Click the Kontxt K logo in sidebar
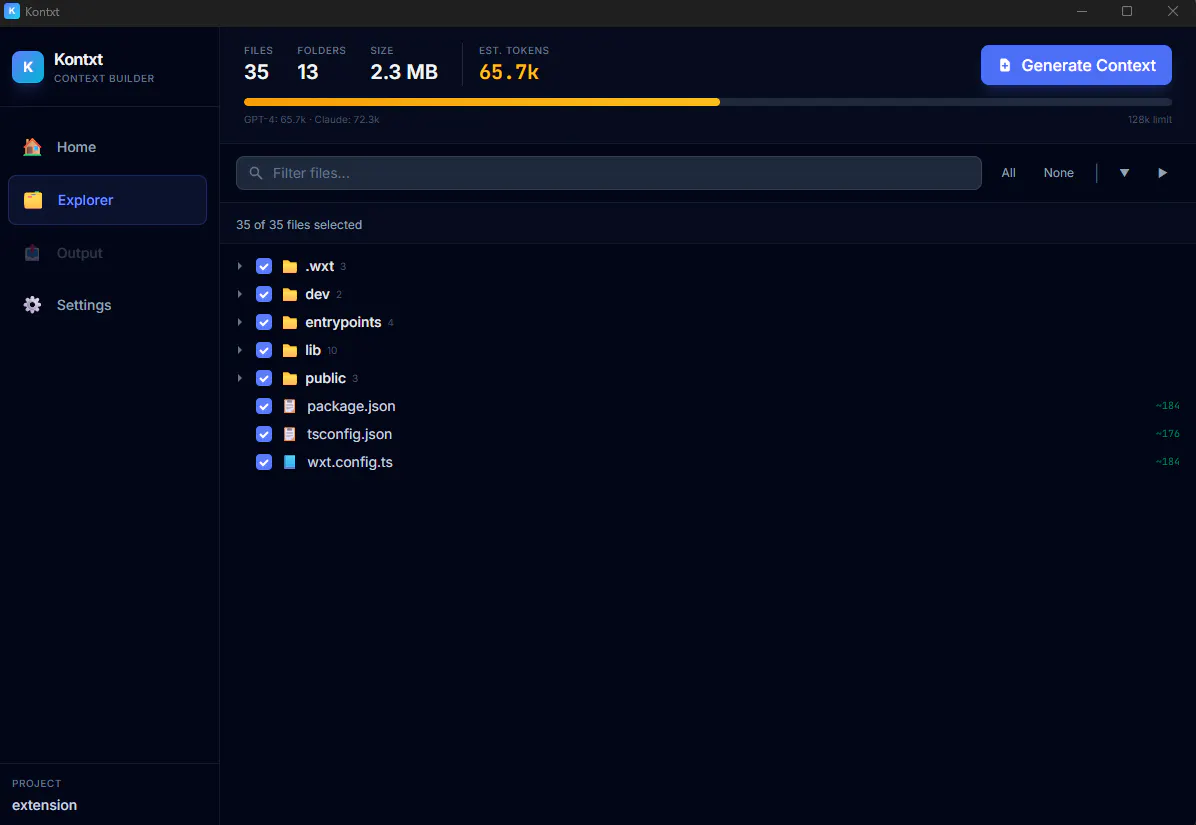 pyautogui.click(x=27, y=67)
